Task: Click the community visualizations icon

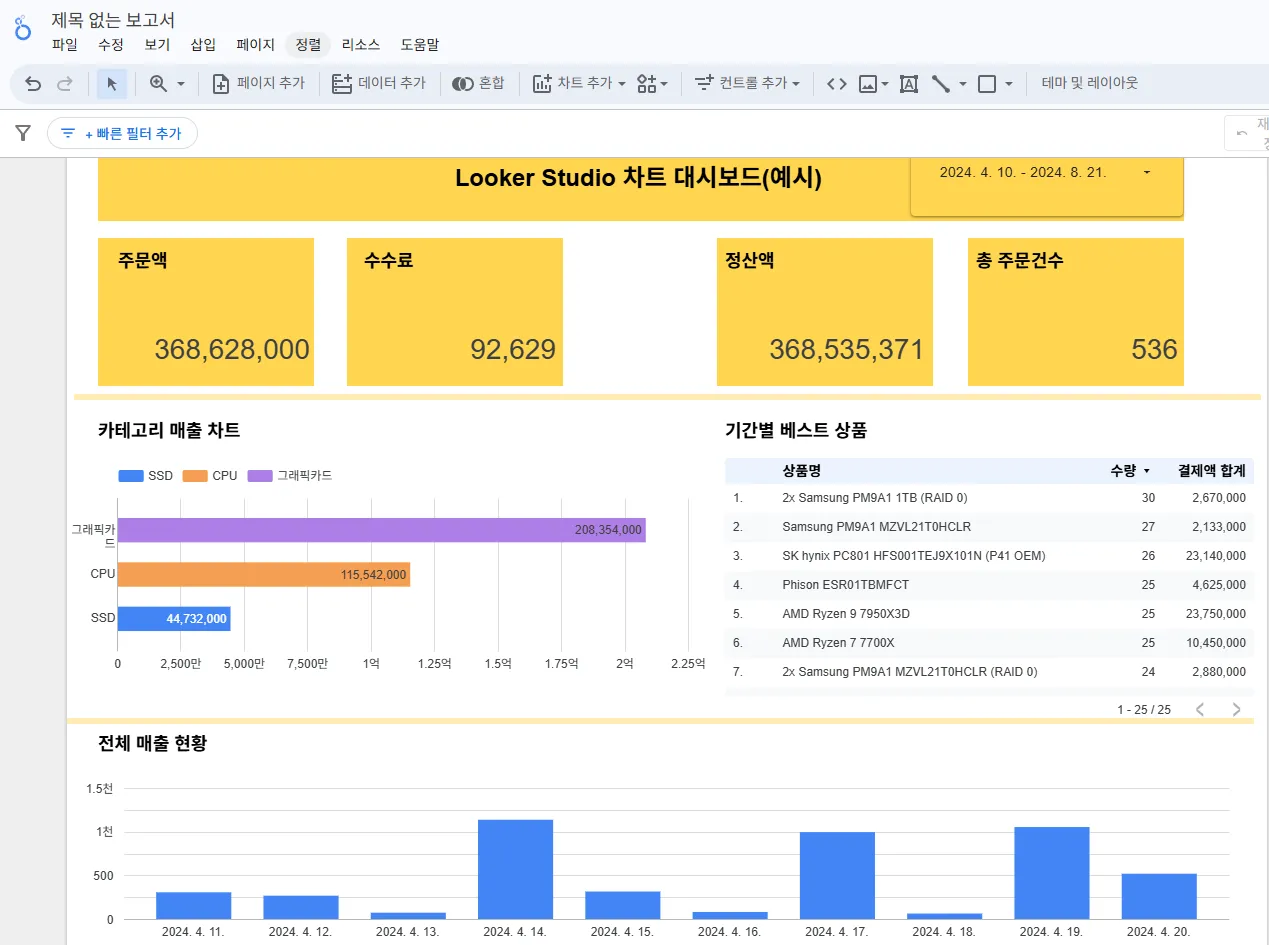Action: point(645,83)
